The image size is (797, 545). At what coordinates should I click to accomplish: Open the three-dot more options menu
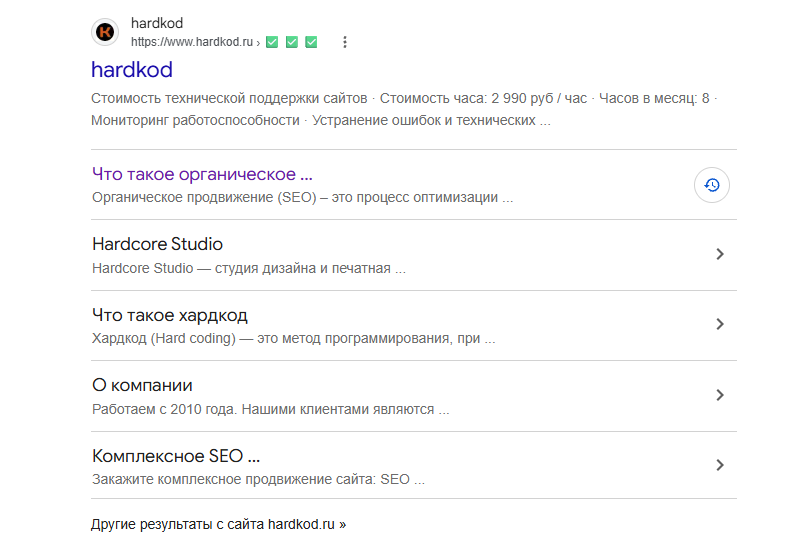(x=345, y=42)
